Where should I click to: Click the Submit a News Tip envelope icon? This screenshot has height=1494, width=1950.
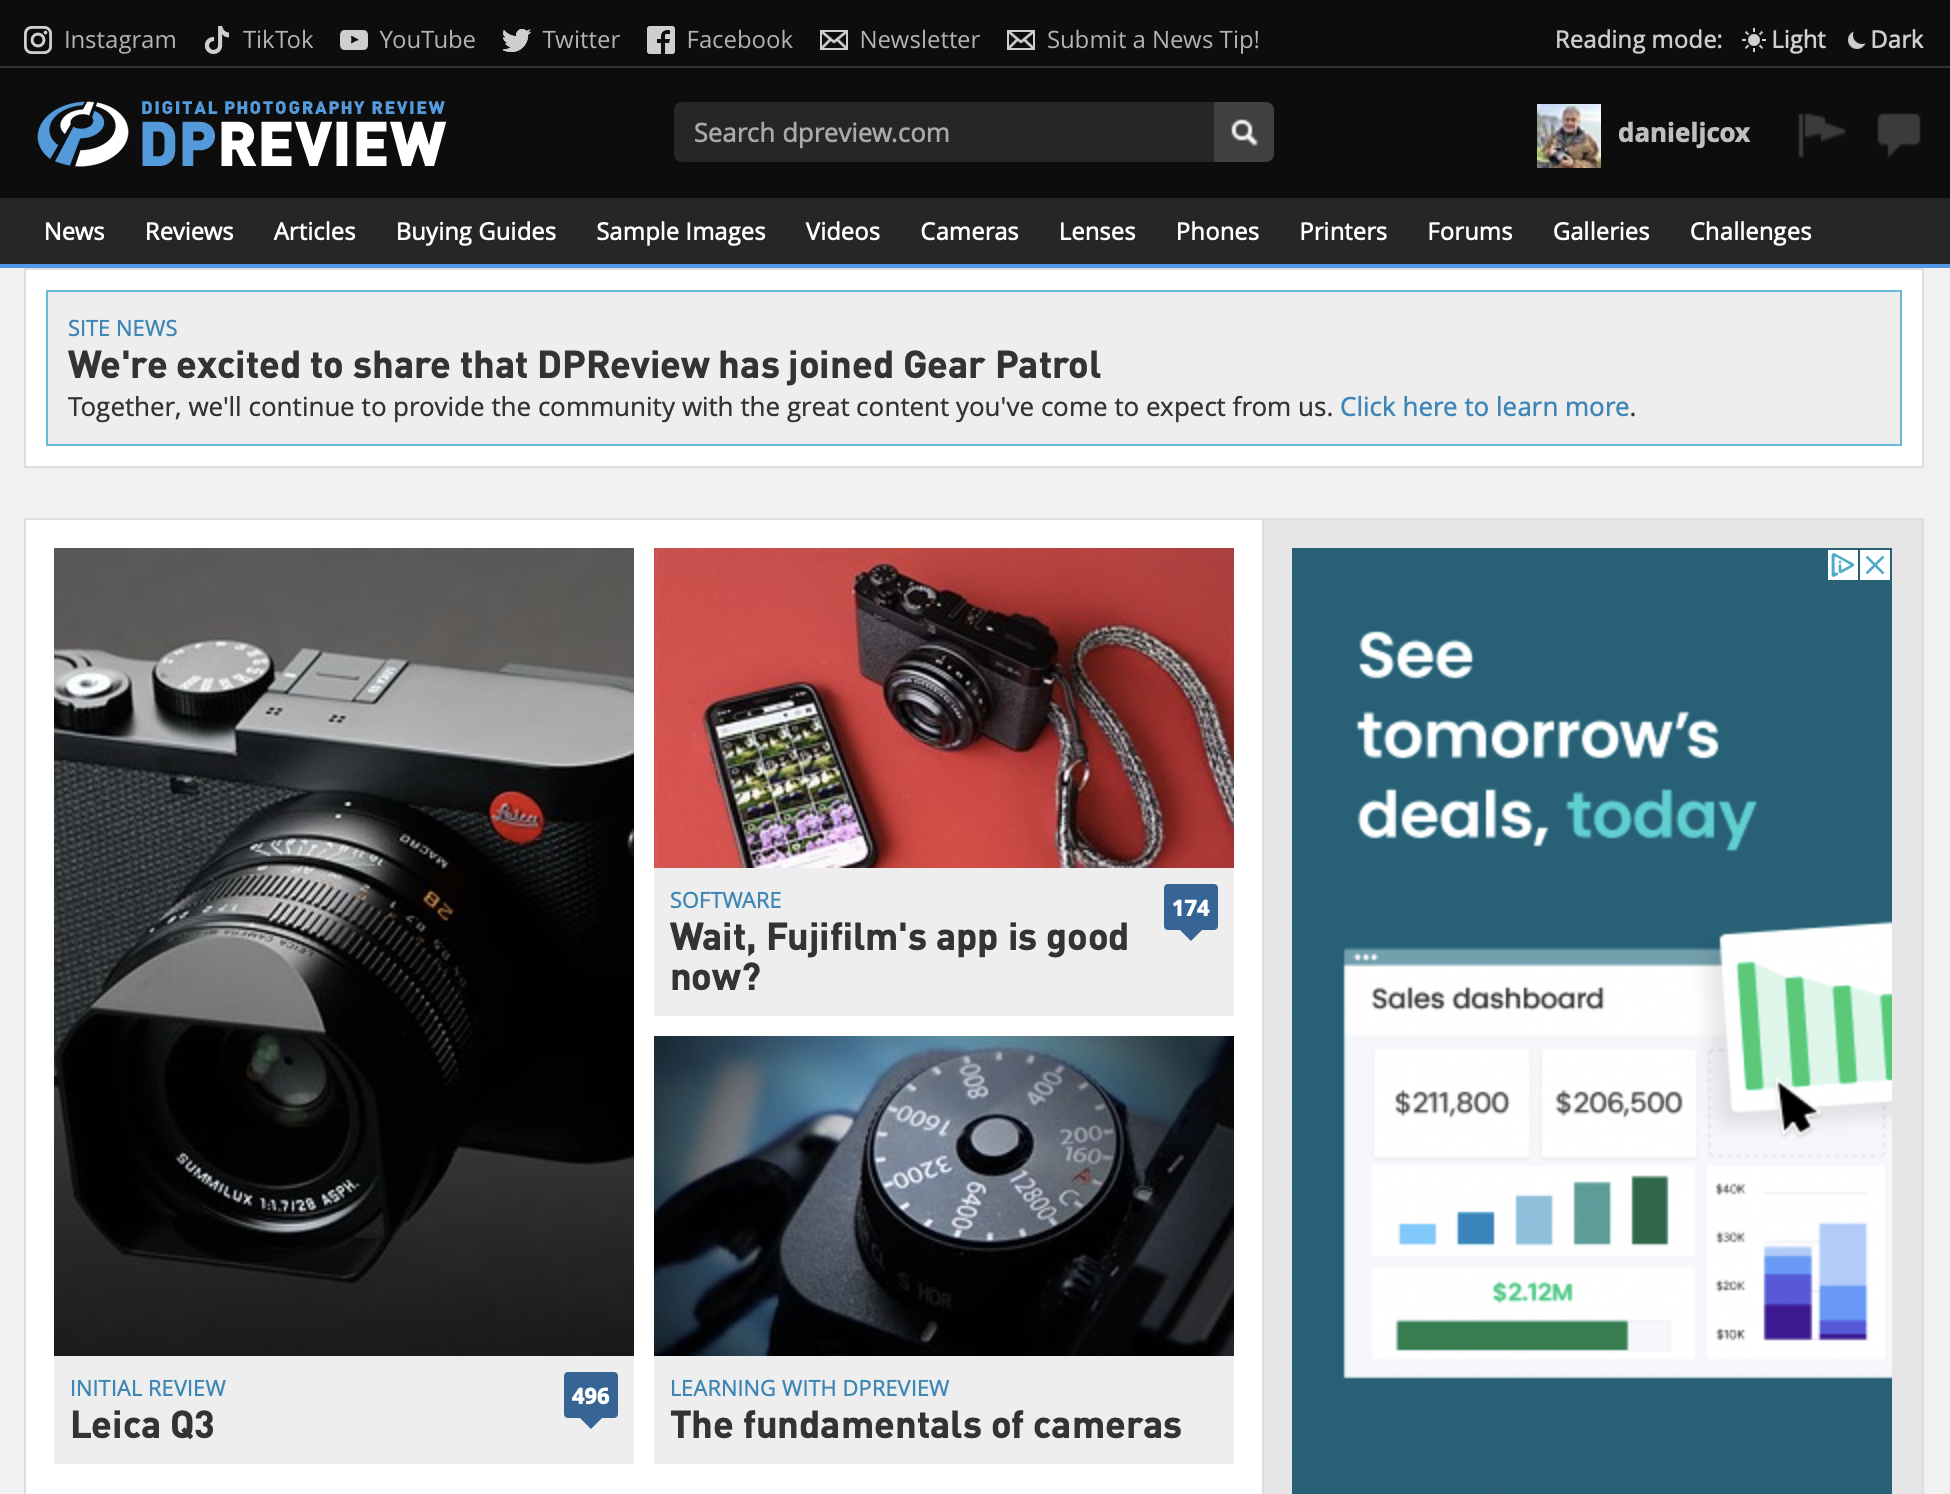click(1021, 40)
